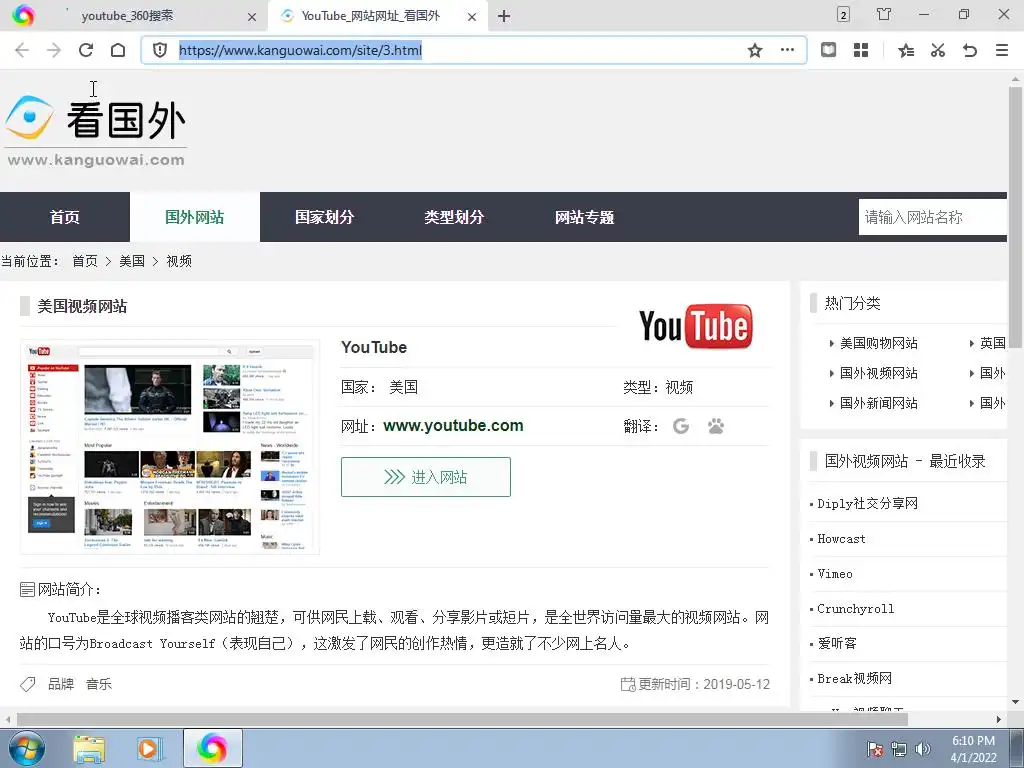Reload the page with refresh icon
The image size is (1024, 768).
(x=86, y=50)
